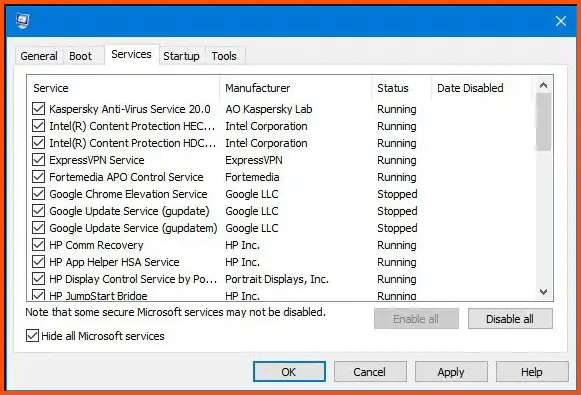Open the Tools tab
Viewport: 581px width, 395px height.
pyautogui.click(x=224, y=56)
